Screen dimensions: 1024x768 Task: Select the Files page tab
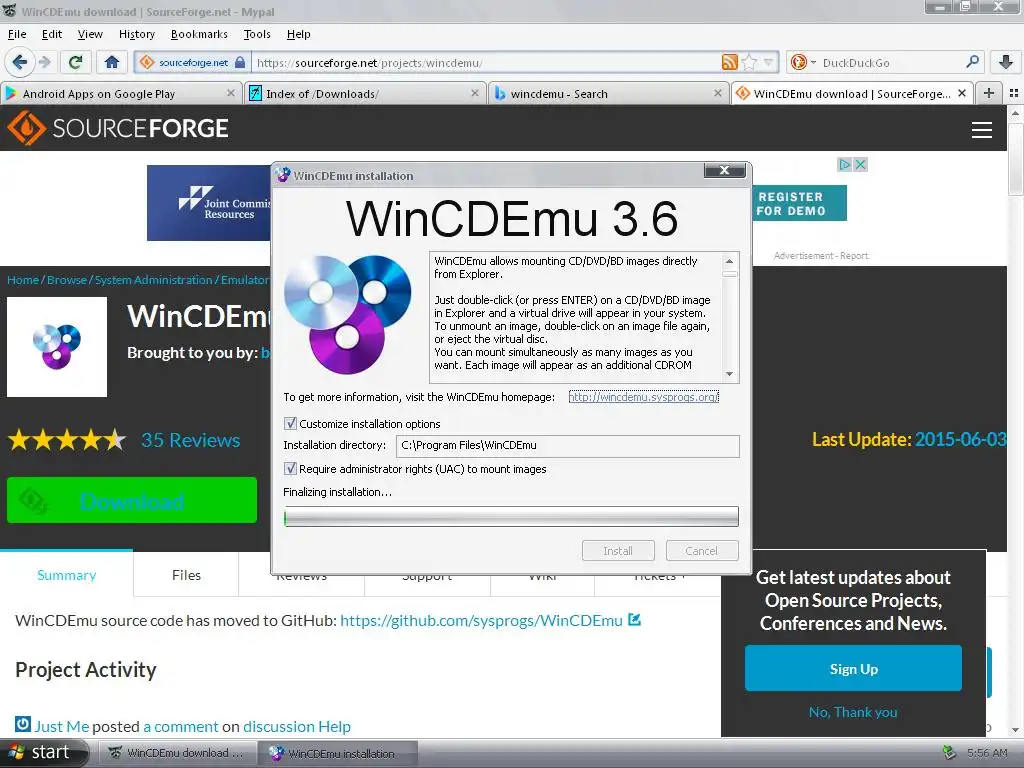pos(186,575)
